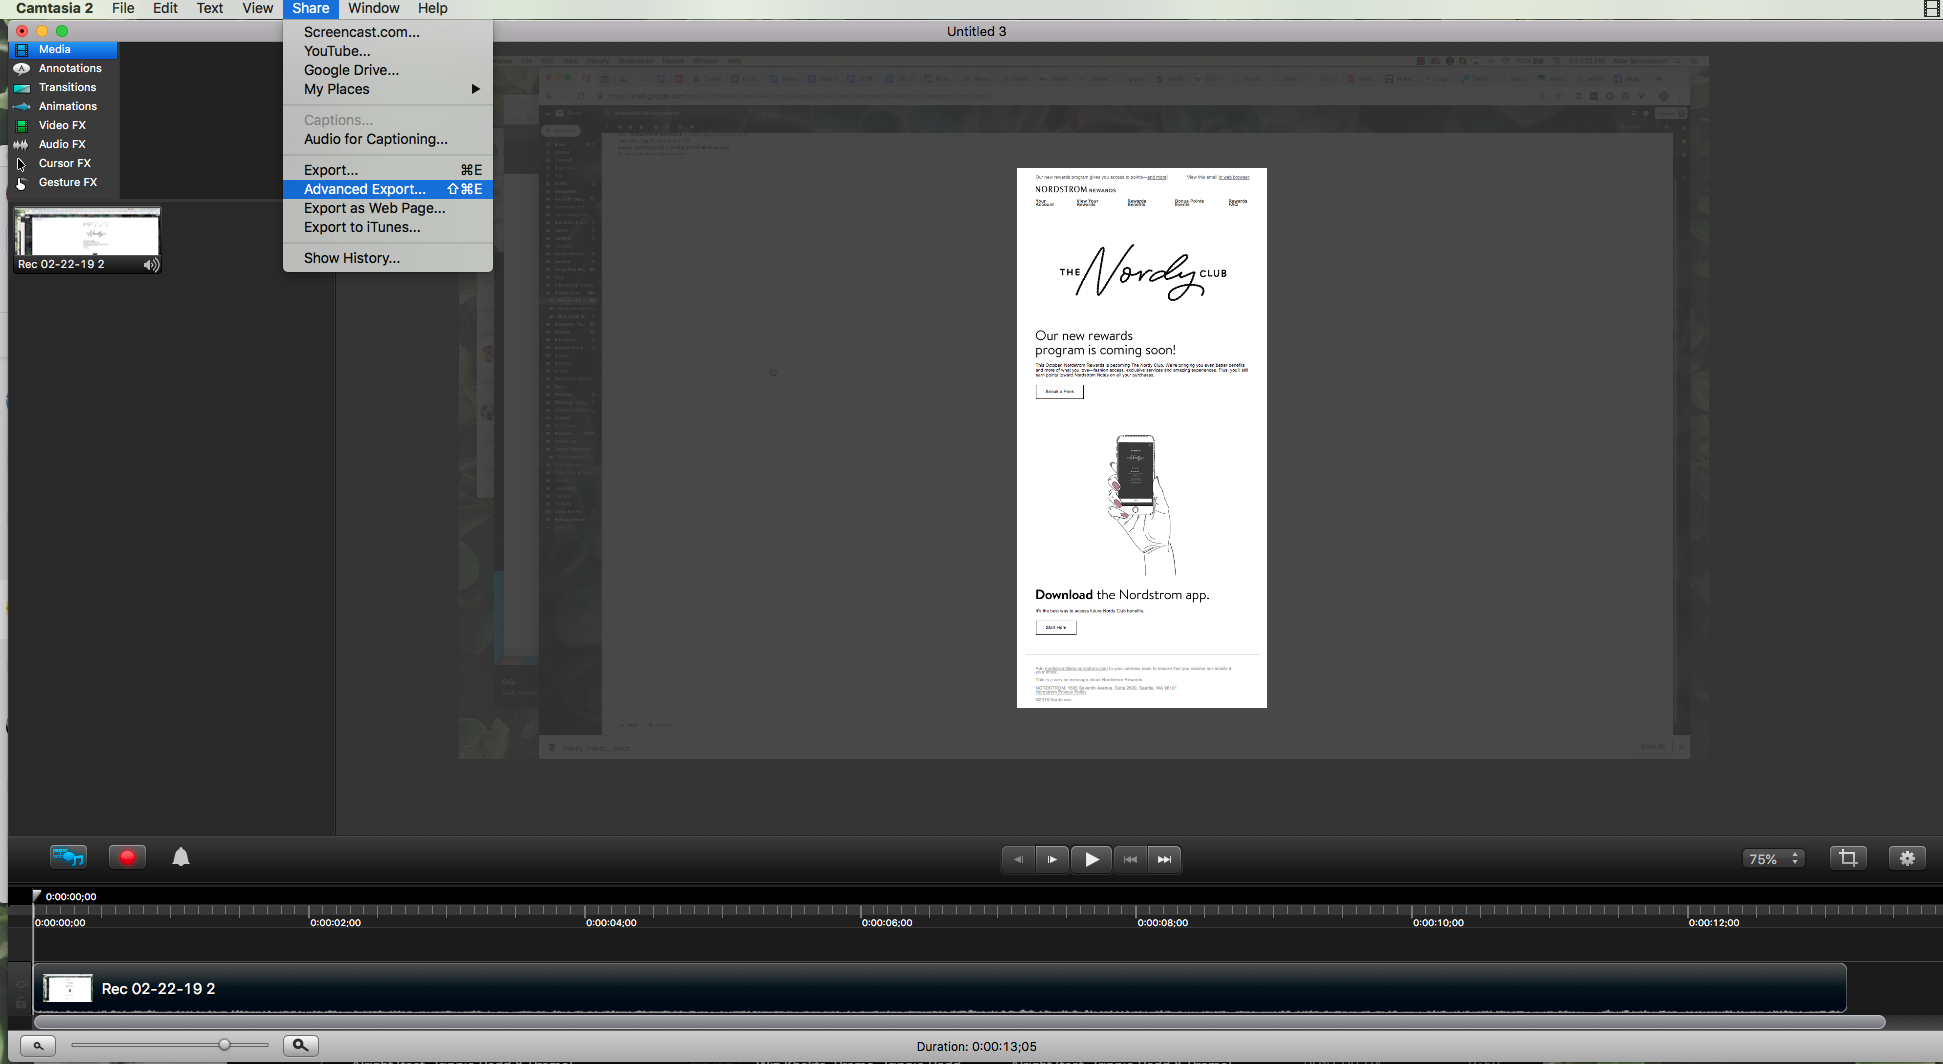Image resolution: width=1943 pixels, height=1064 pixels.
Task: Toggle track visibility eye icon
Action: [21, 983]
